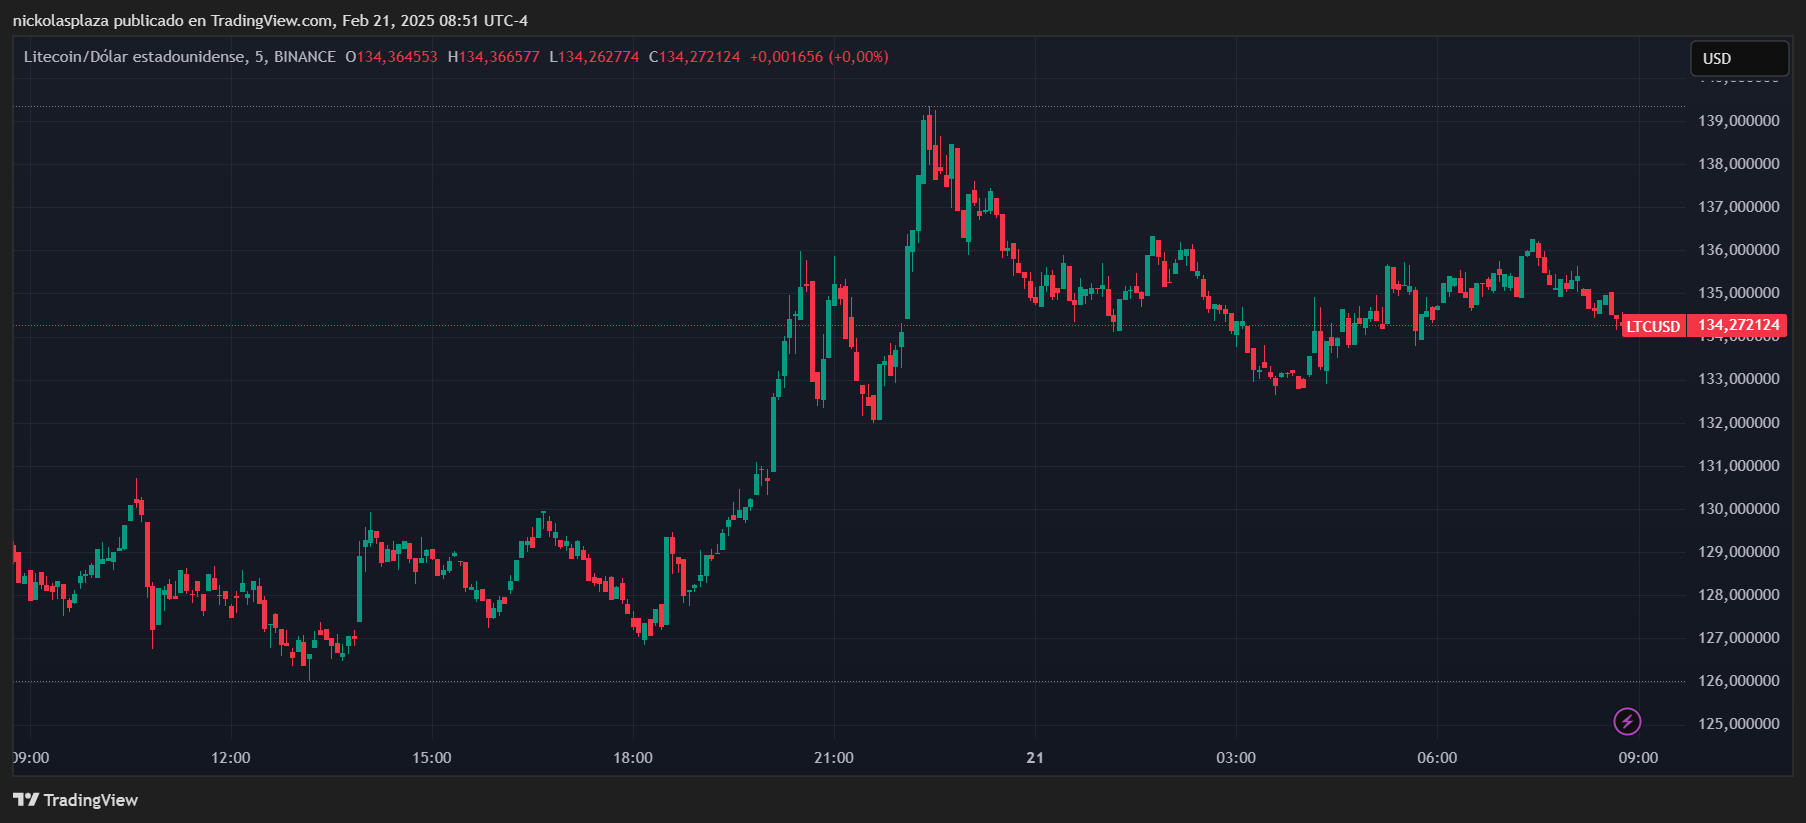Click the 127,000000 price axis label

point(1739,638)
